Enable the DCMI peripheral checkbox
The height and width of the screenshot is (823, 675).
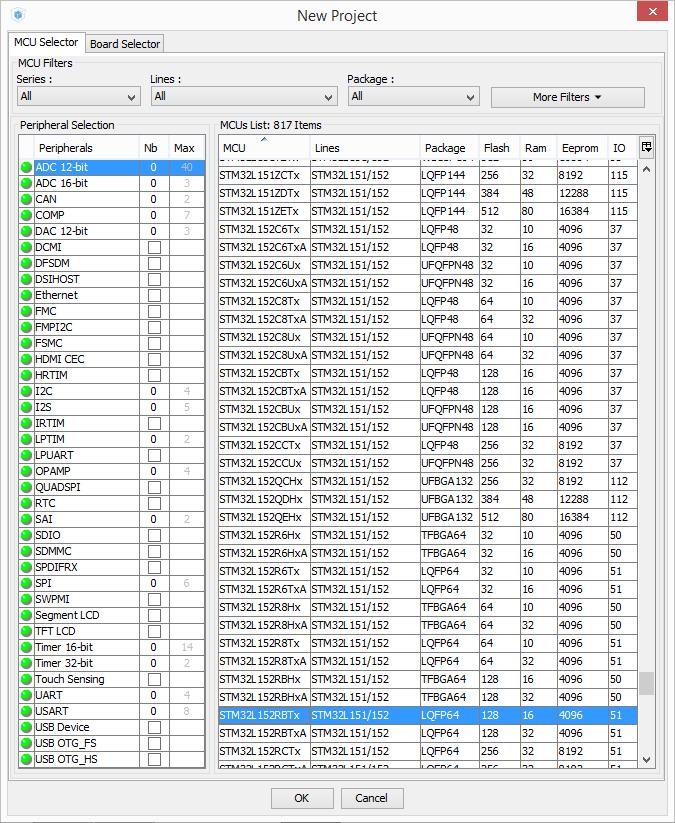(154, 248)
